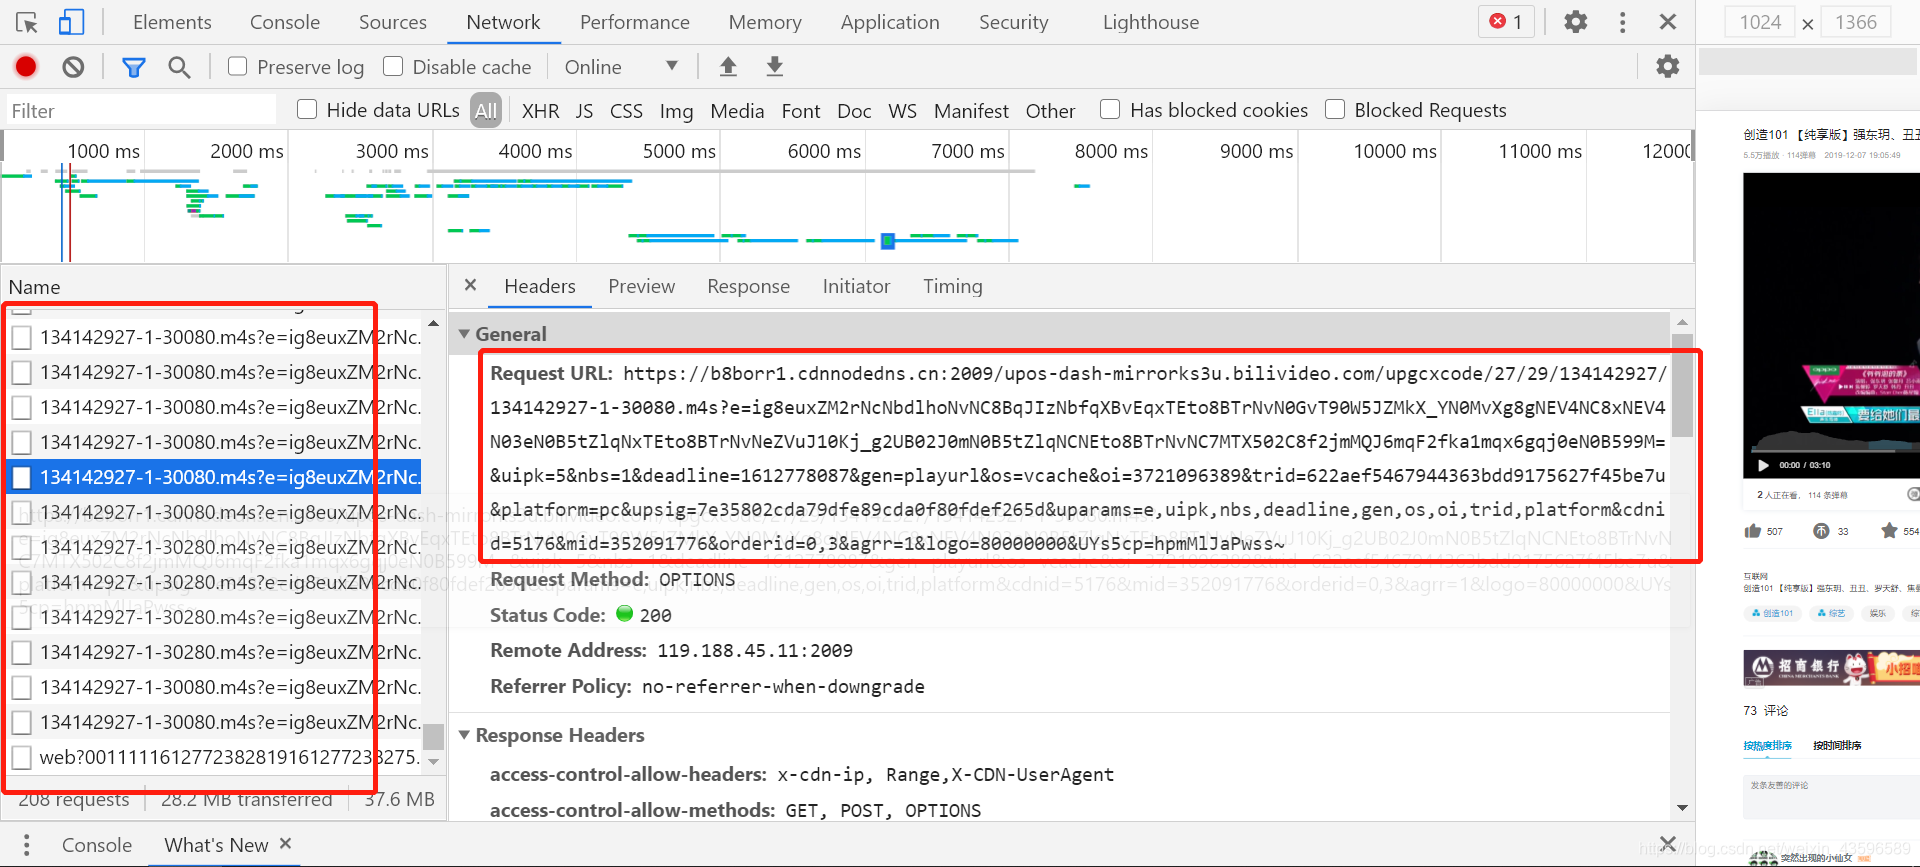
Task: Close the What's New drawer tab
Action: pyautogui.click(x=285, y=844)
